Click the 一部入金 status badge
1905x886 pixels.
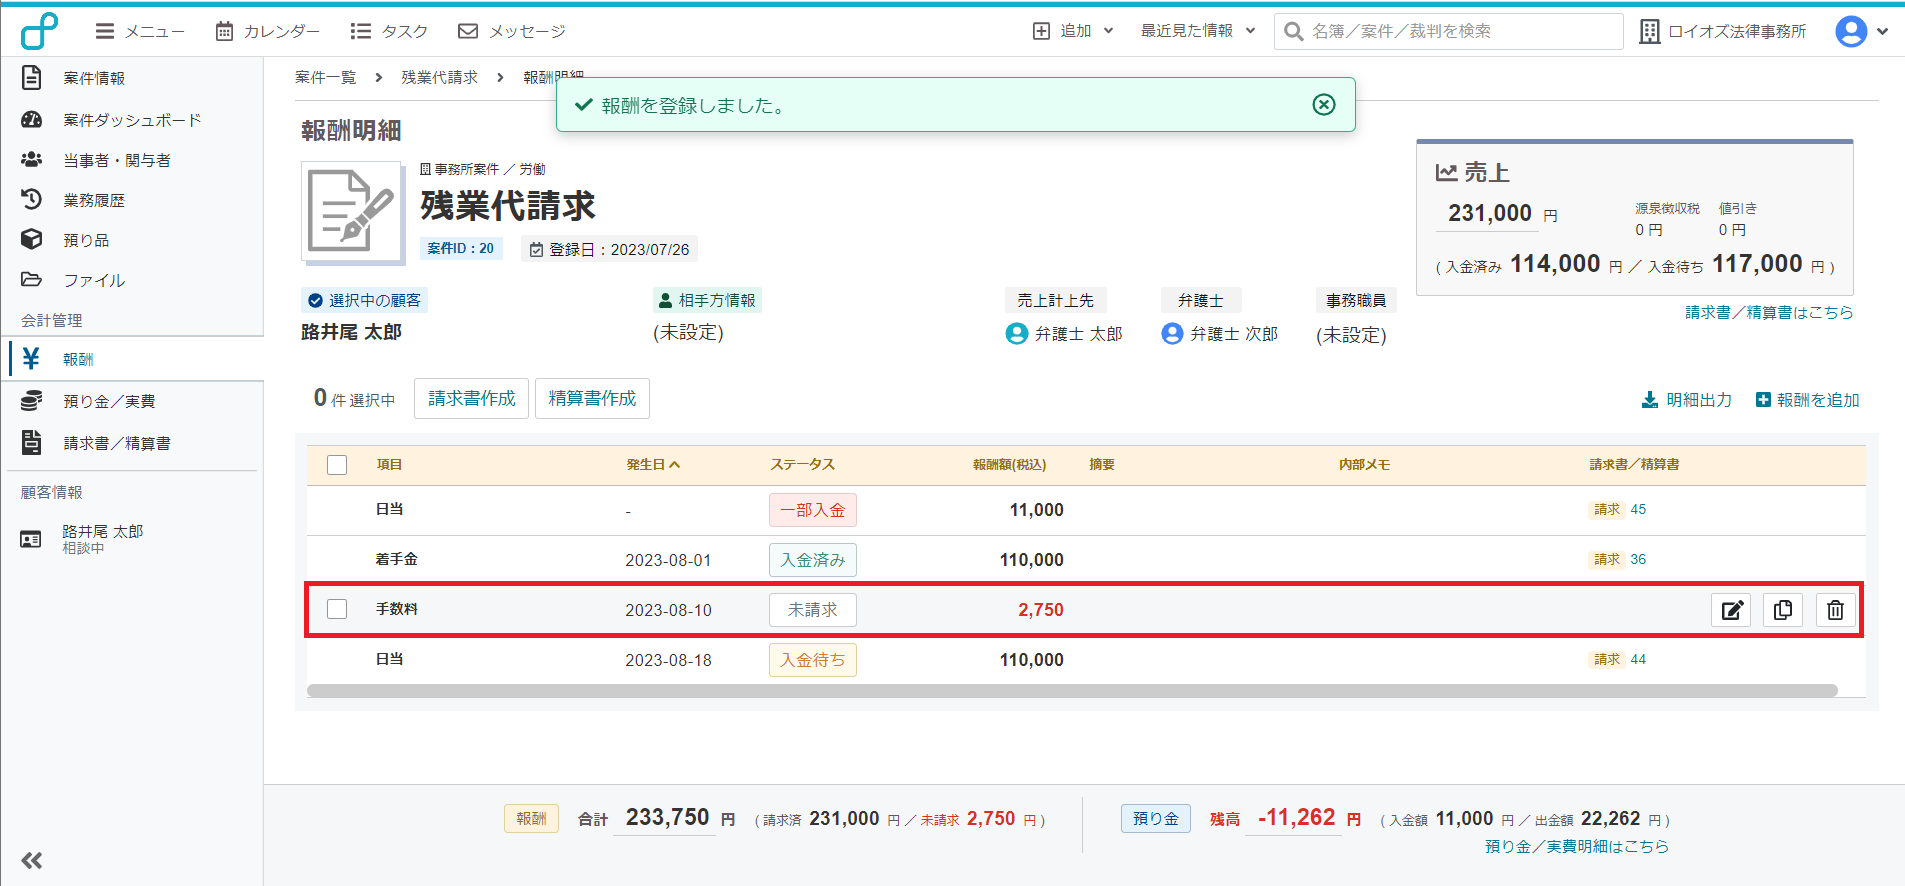point(812,510)
